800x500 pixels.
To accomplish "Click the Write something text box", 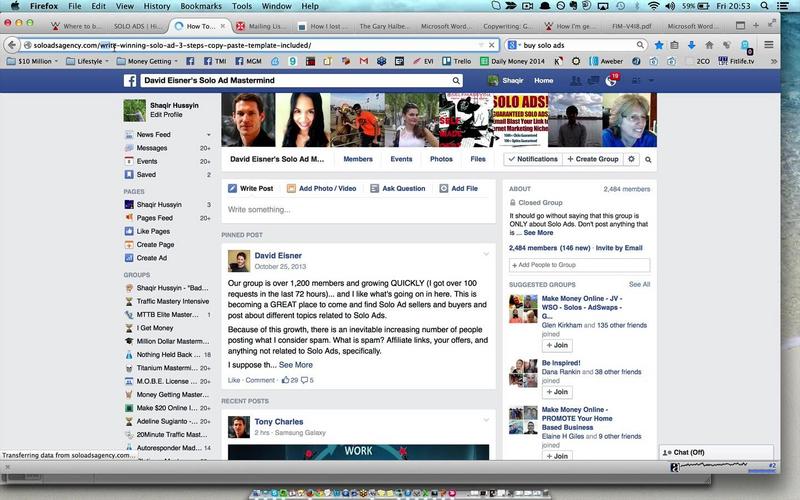I will (358, 210).
